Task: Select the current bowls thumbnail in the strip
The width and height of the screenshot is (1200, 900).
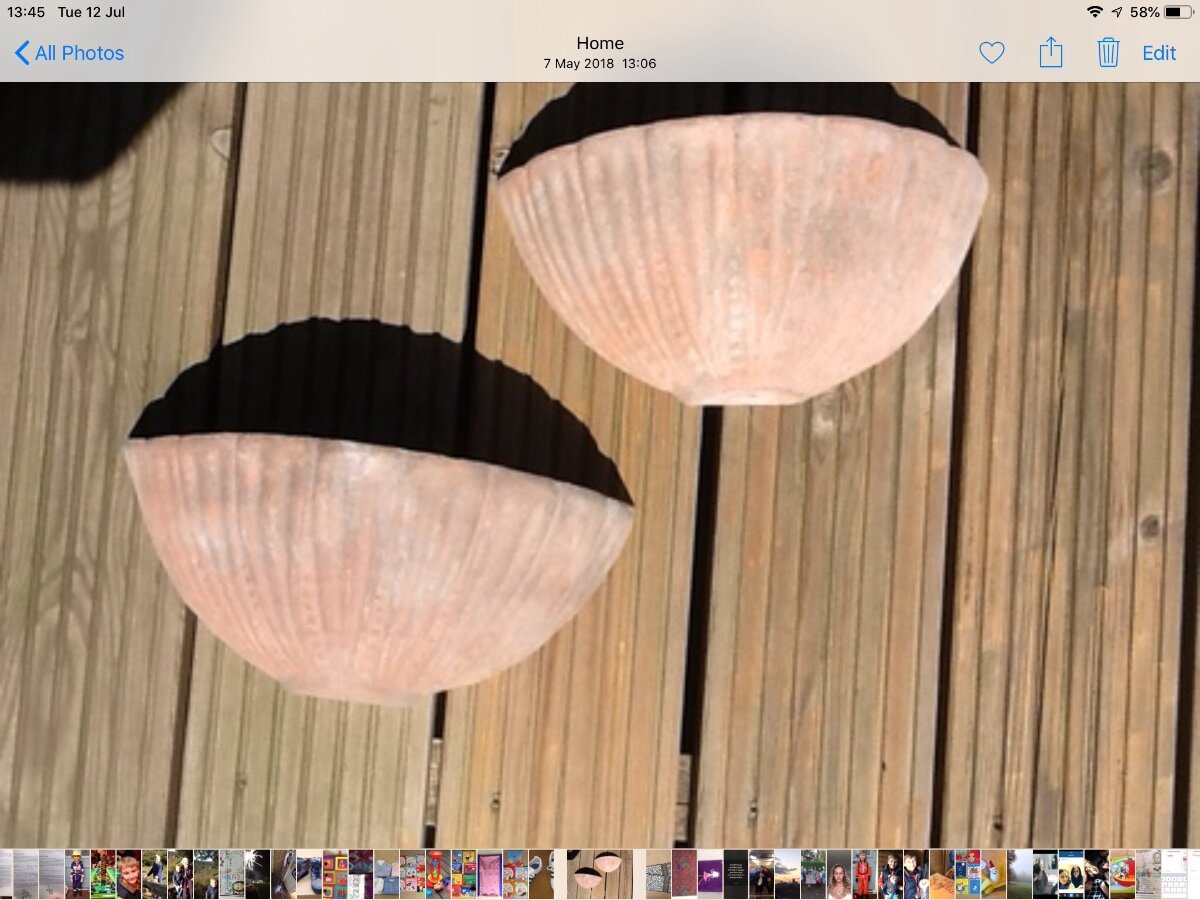Action: (598, 874)
